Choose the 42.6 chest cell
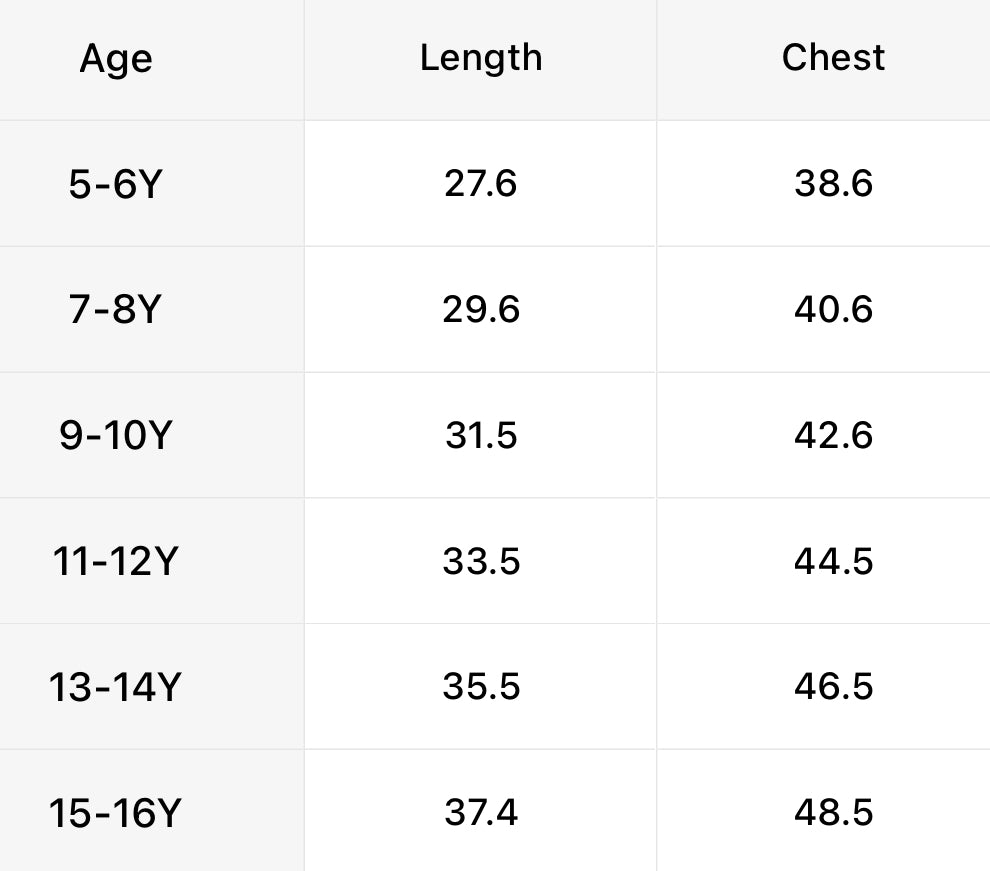This screenshot has height=871, width=990. point(833,436)
